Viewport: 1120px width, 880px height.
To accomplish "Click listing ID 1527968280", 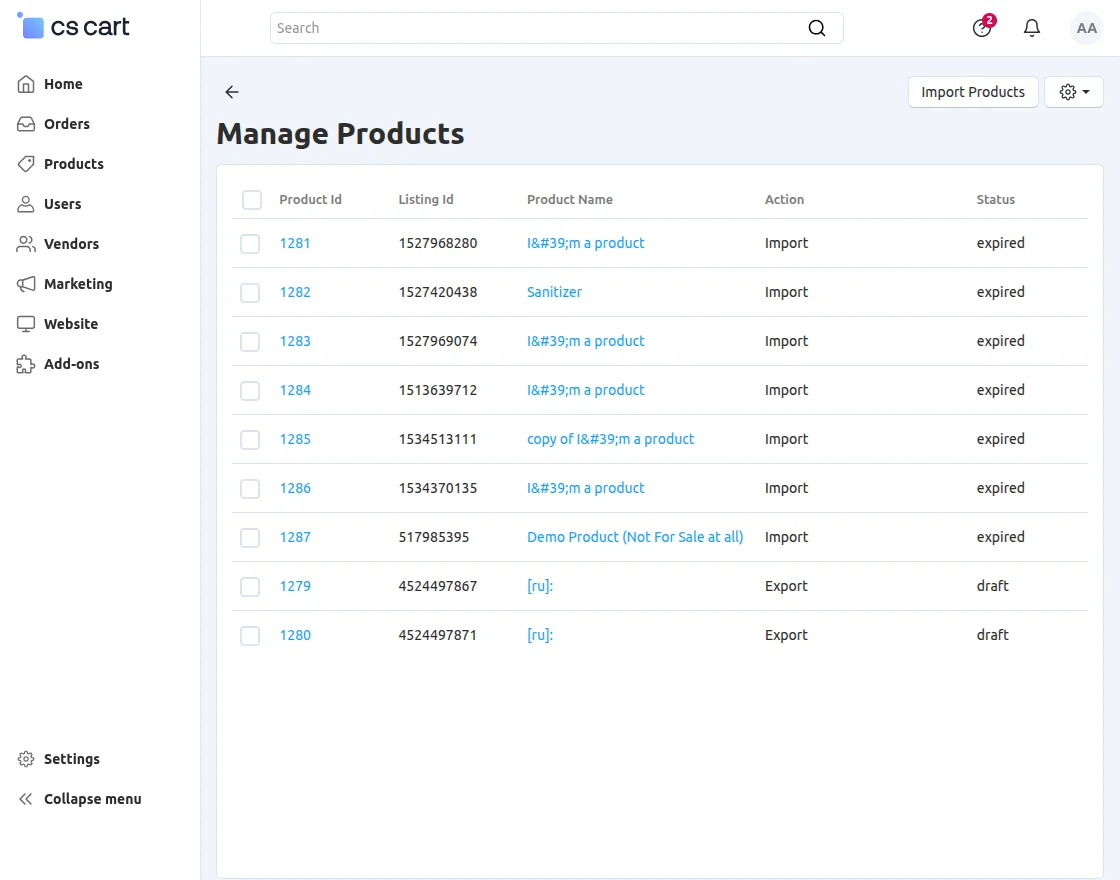I will point(438,244).
